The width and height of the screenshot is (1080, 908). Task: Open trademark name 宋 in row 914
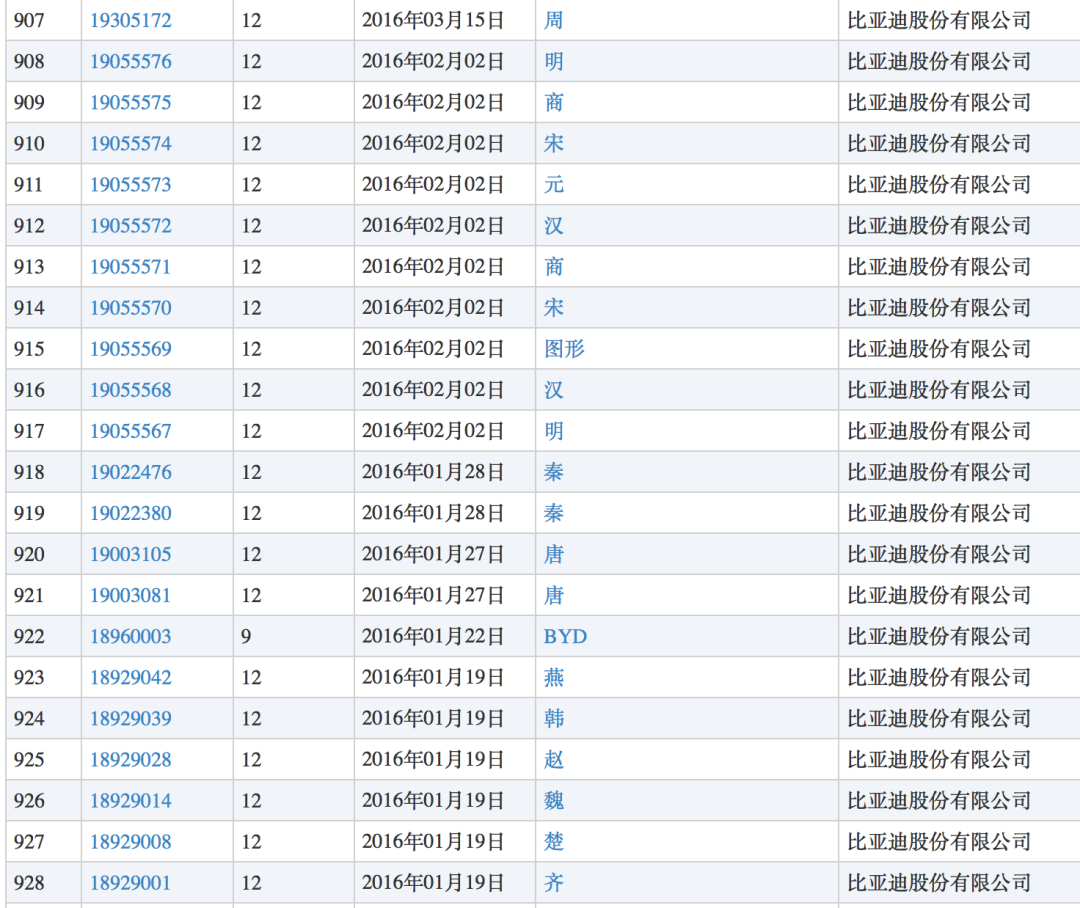coord(554,307)
